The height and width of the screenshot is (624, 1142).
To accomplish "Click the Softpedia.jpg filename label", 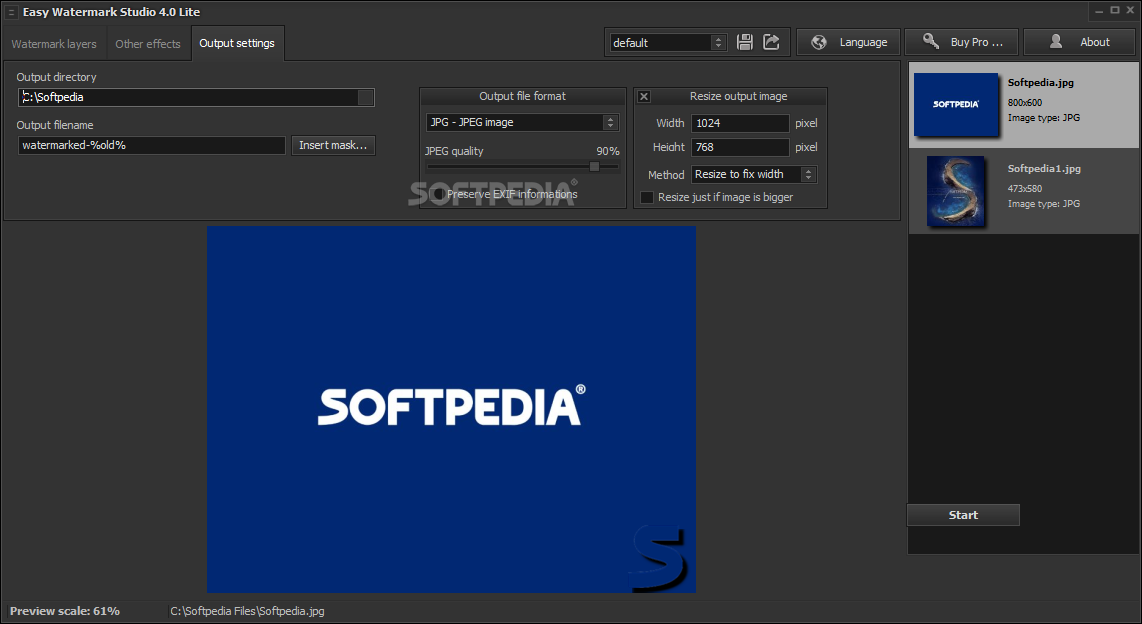I will [x=1040, y=82].
